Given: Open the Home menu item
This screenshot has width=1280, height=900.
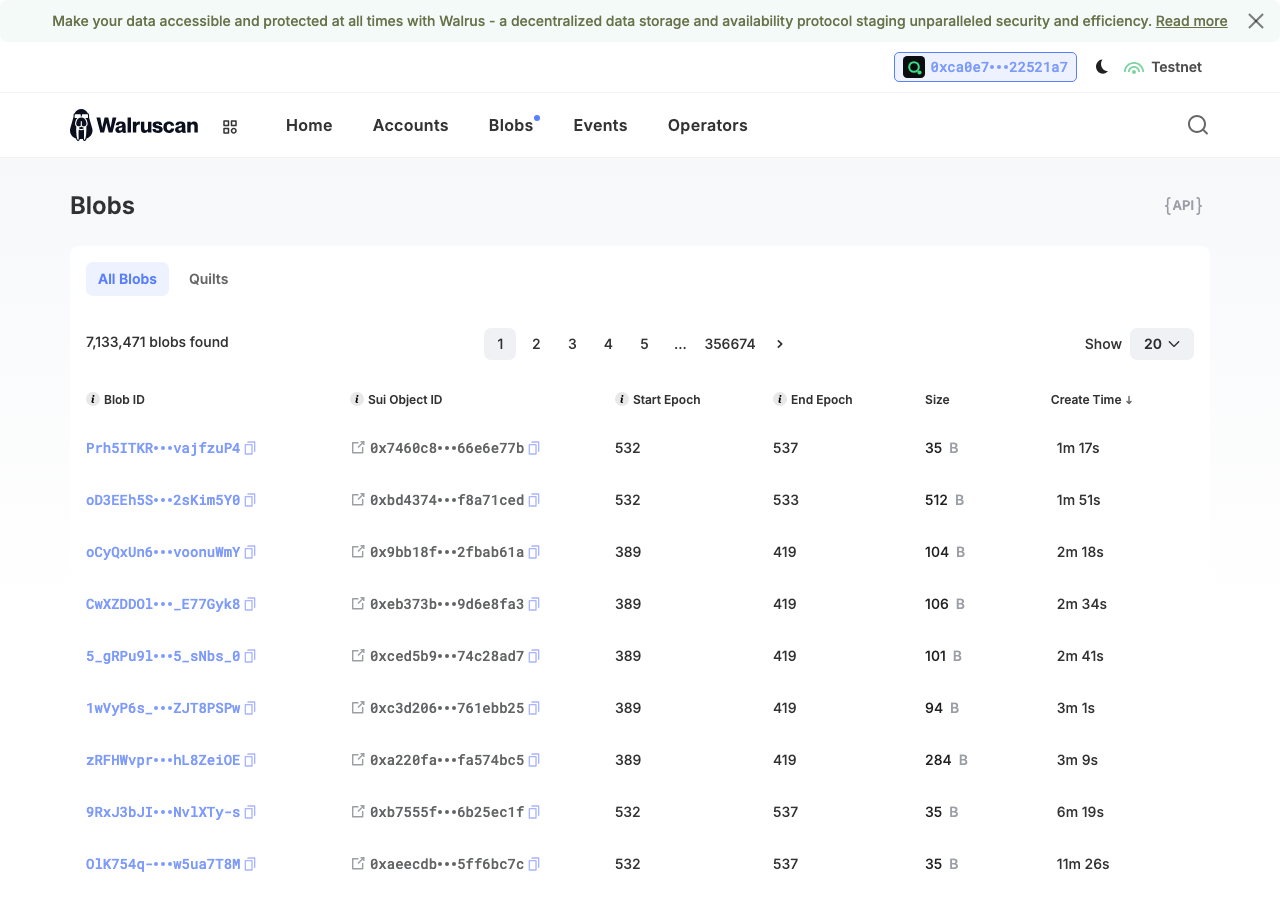Looking at the screenshot, I should 309,125.
